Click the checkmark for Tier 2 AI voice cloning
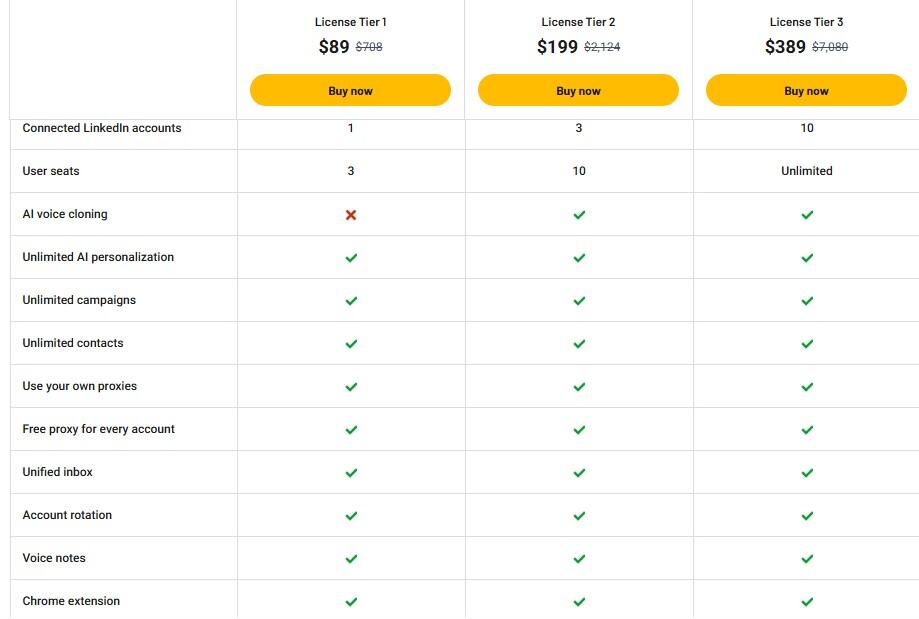919x619 pixels. tap(578, 214)
